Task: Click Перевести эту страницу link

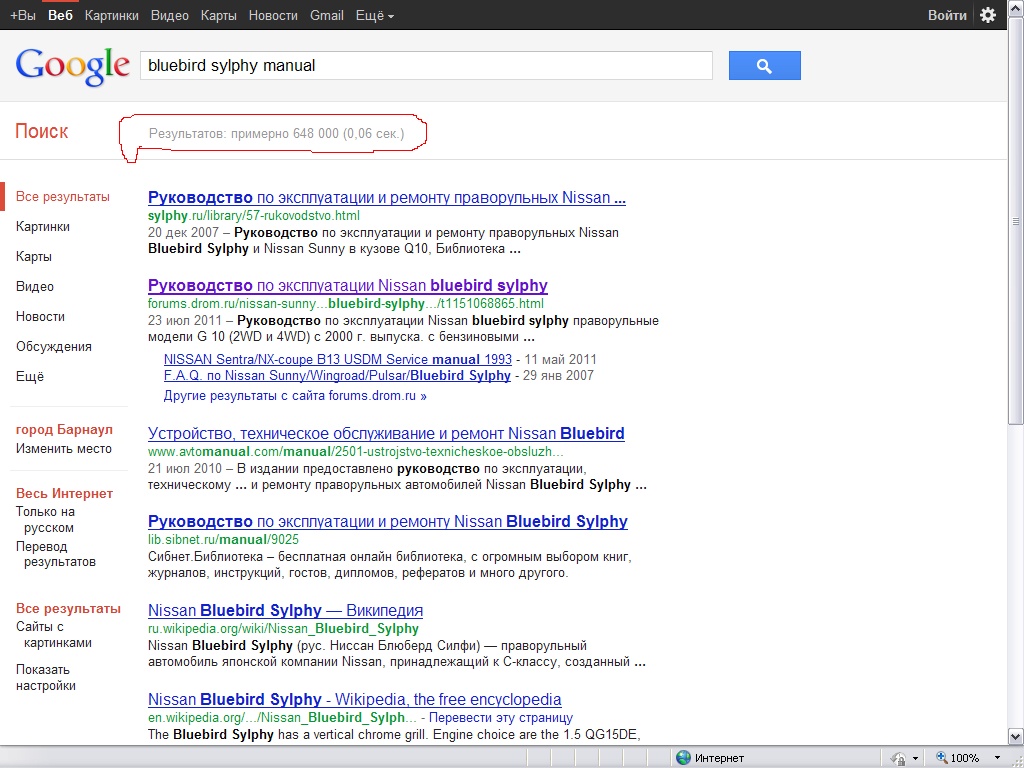Action: [x=501, y=718]
